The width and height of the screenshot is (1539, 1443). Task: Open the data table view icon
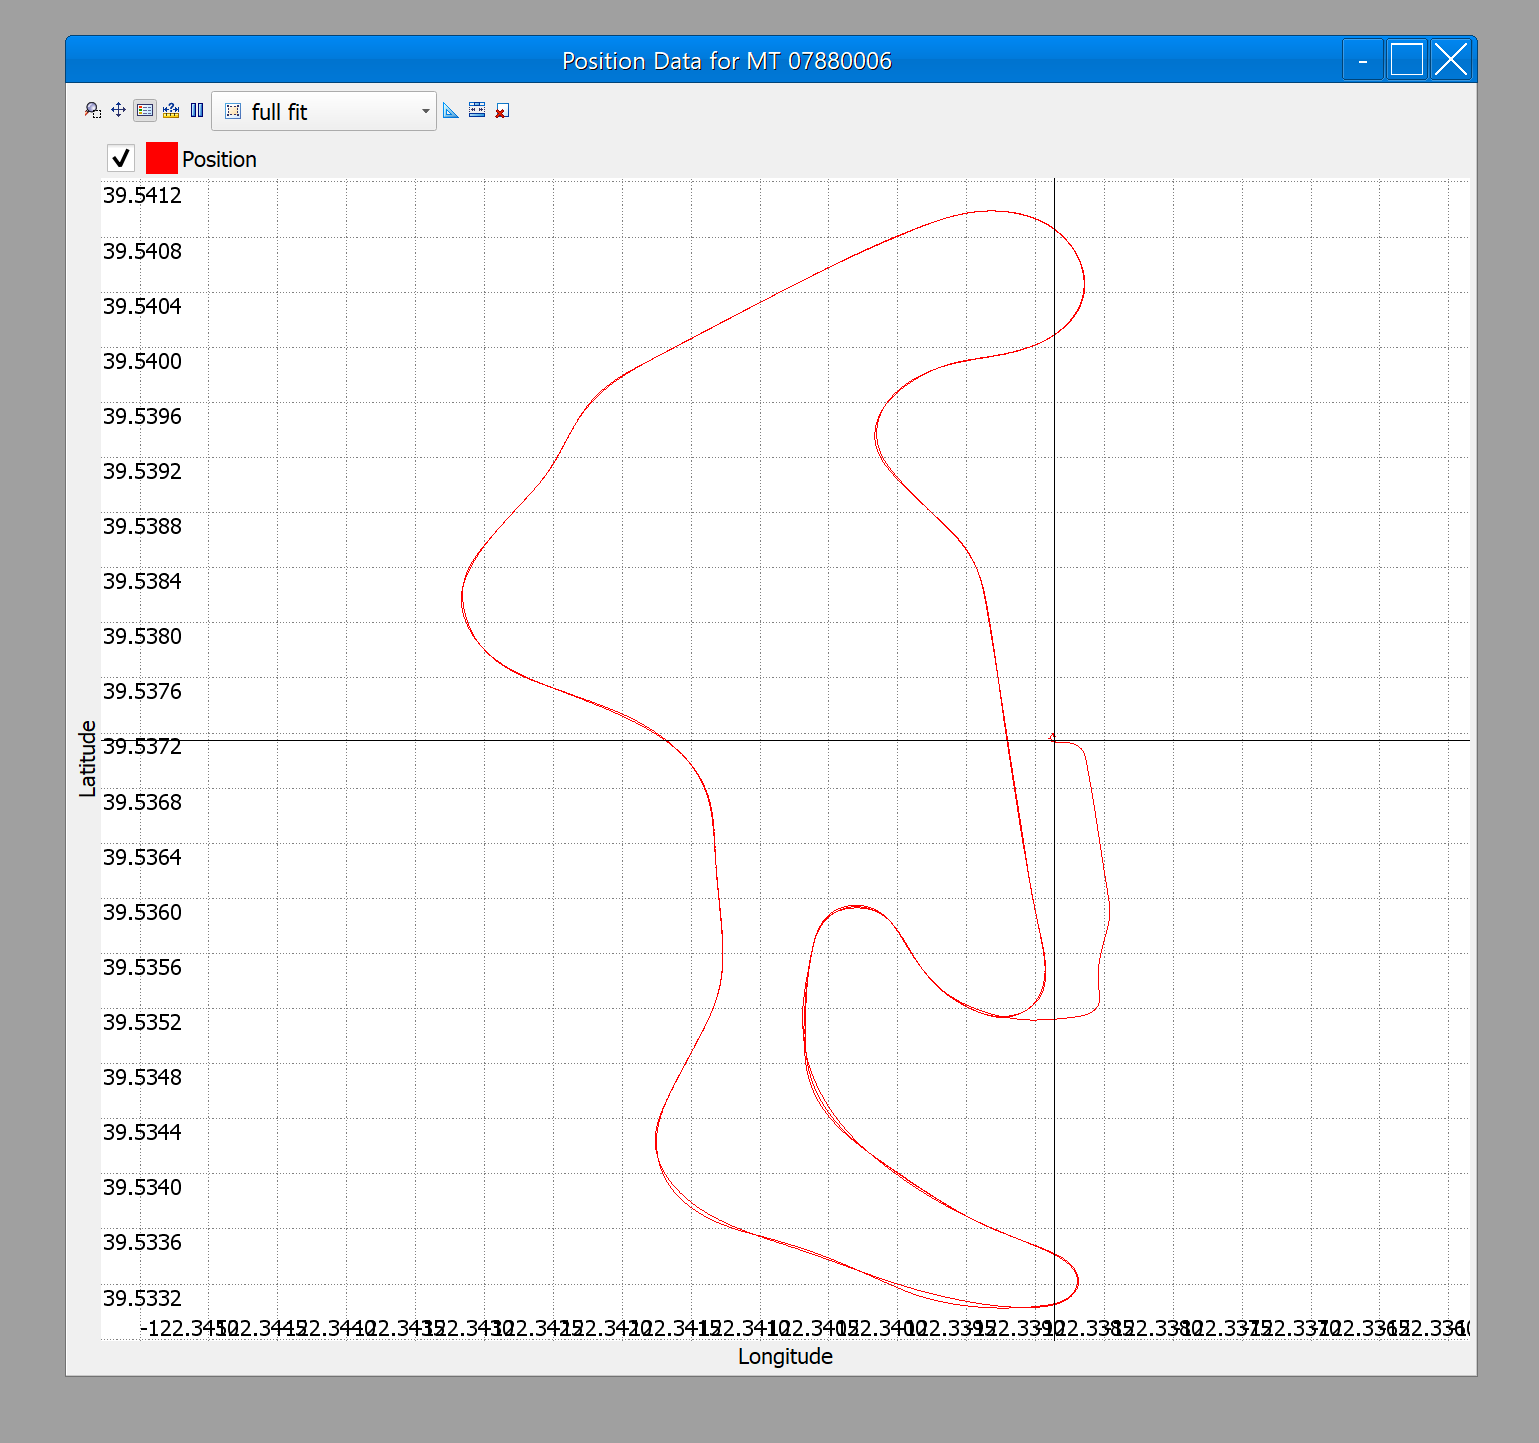[x=144, y=110]
